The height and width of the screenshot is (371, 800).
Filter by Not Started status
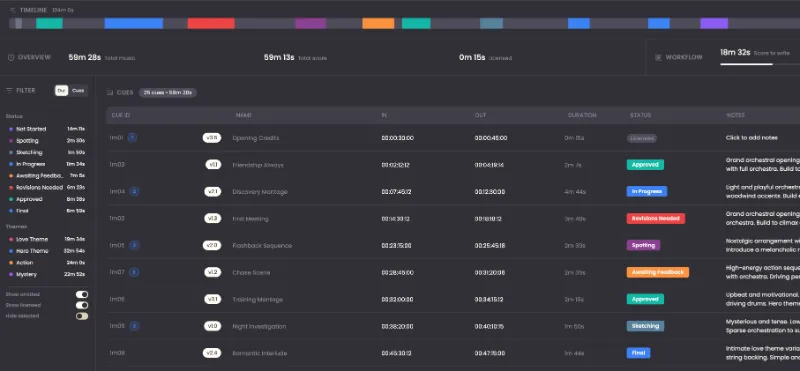click(x=46, y=129)
